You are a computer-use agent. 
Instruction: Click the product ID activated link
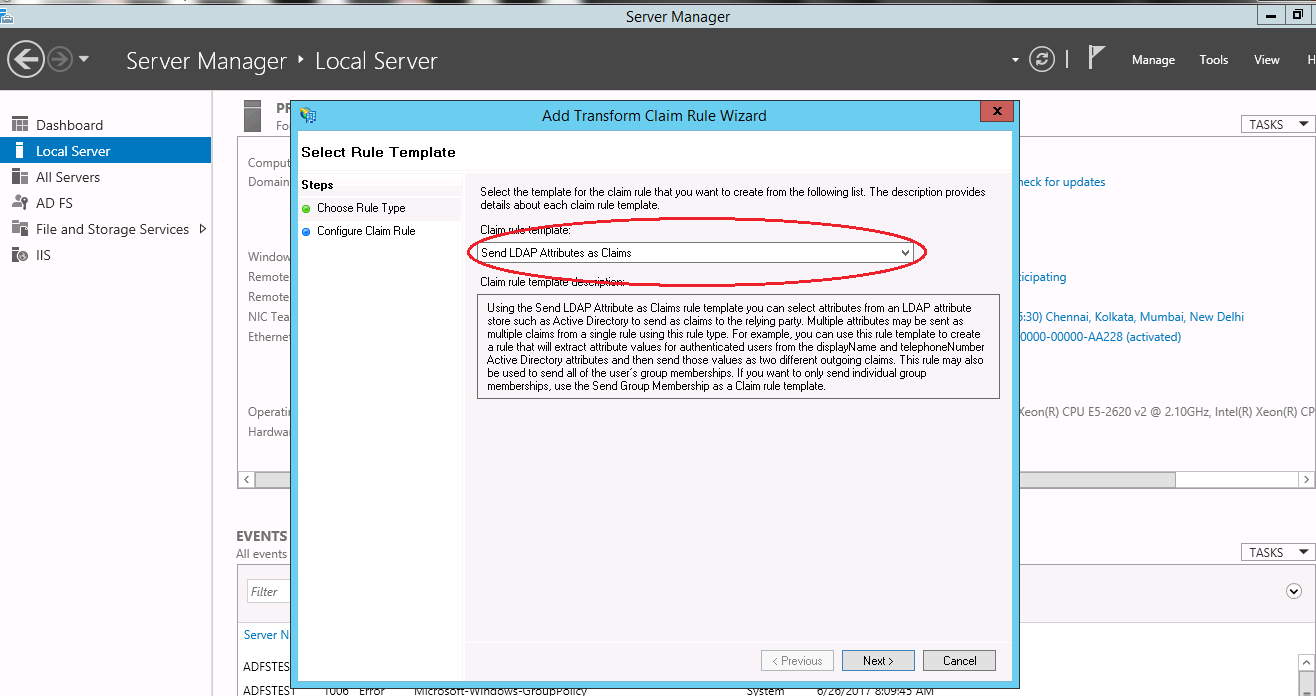click(1099, 337)
